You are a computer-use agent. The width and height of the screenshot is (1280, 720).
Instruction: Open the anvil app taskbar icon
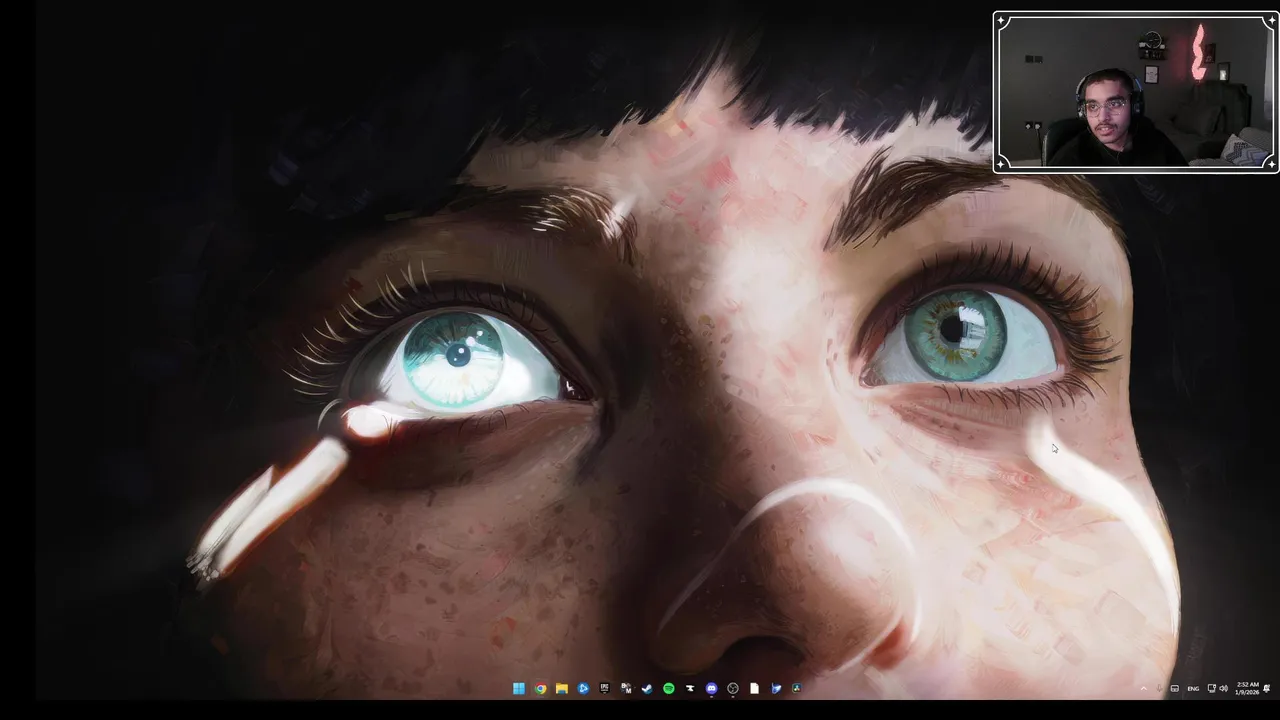click(690, 688)
